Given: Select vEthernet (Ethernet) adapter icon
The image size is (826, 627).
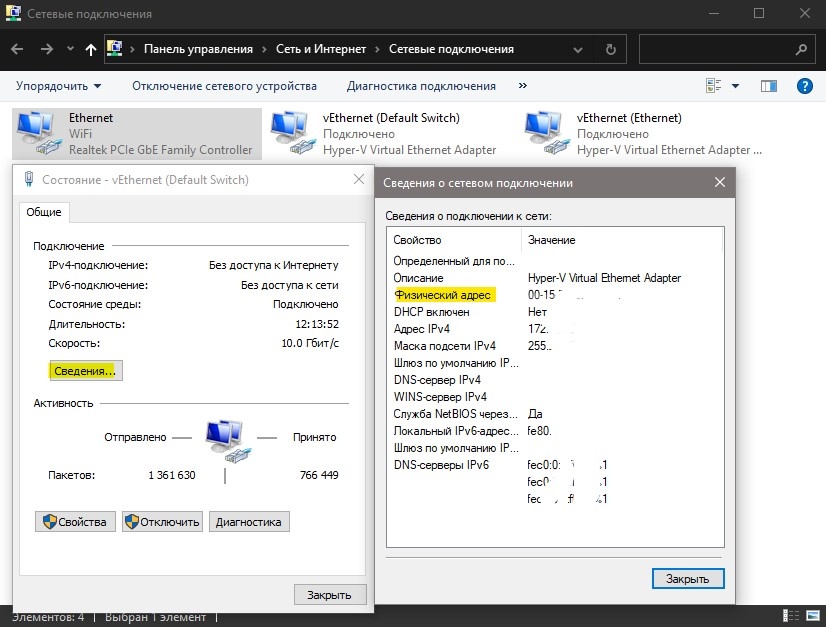Looking at the screenshot, I should 547,133.
